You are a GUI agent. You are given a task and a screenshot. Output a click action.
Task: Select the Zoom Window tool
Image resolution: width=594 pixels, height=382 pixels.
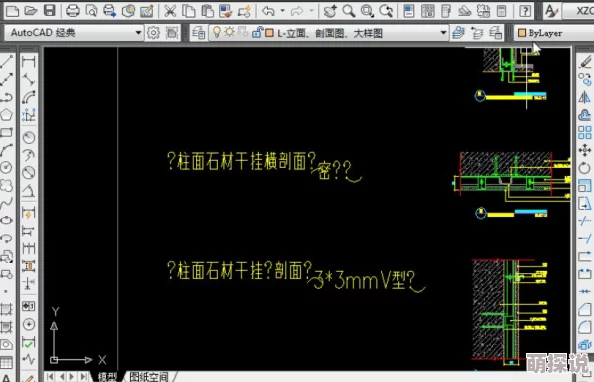(x=367, y=11)
